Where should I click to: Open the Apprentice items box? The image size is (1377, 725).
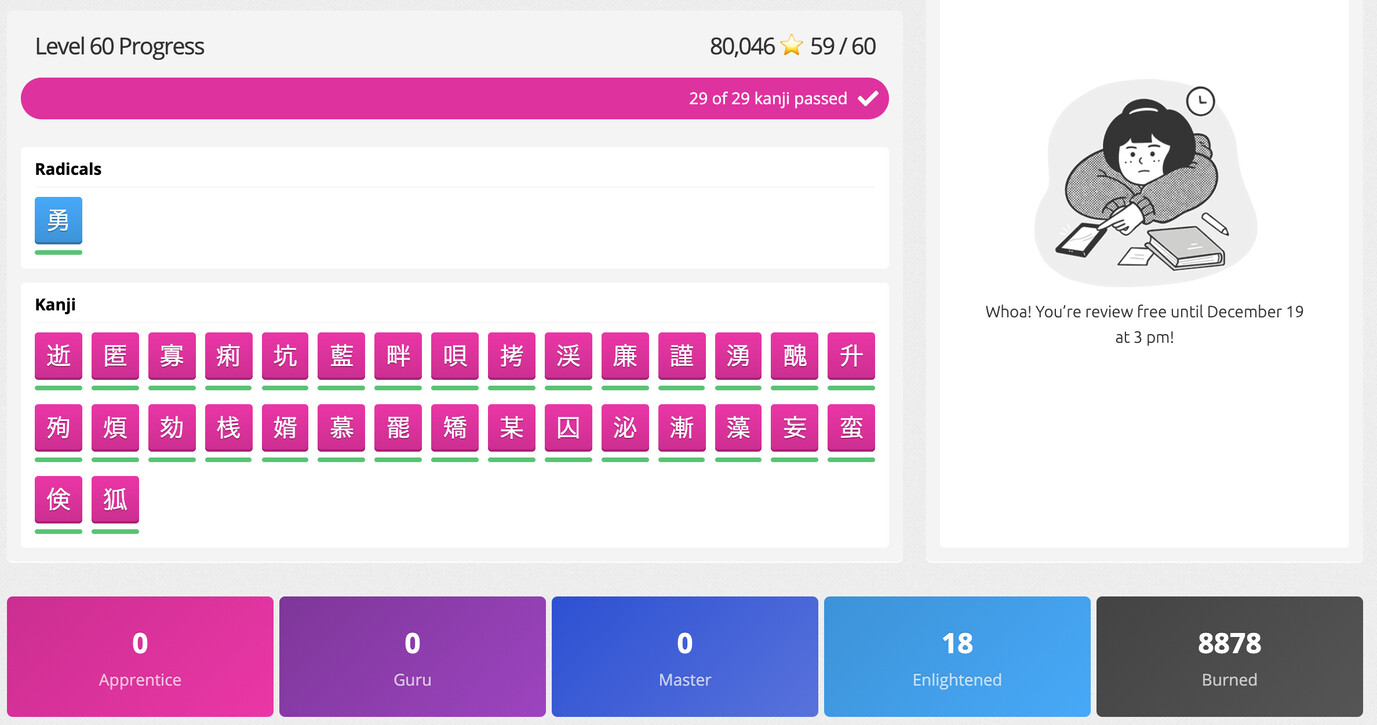(140, 657)
